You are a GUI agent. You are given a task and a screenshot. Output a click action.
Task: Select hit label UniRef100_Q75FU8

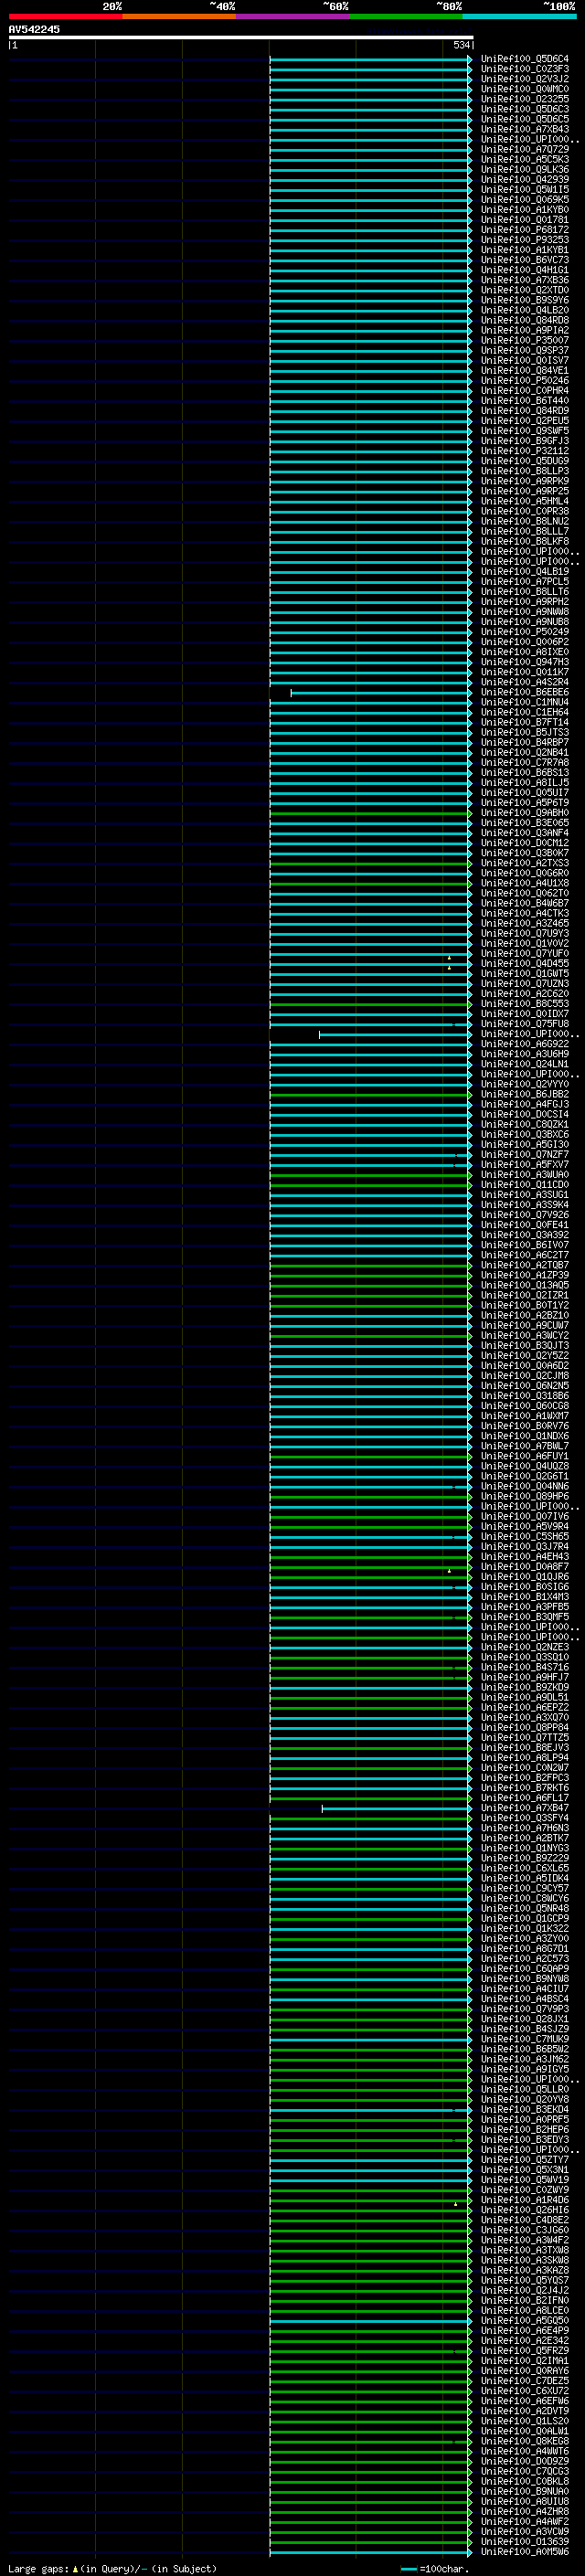pyautogui.click(x=524, y=1023)
